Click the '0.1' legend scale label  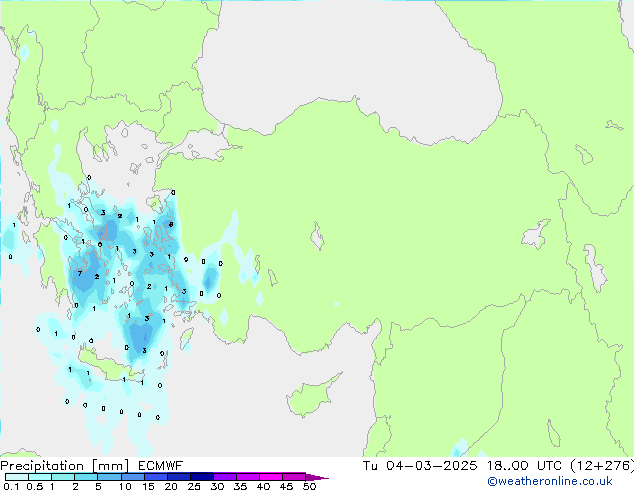click(x=11, y=486)
